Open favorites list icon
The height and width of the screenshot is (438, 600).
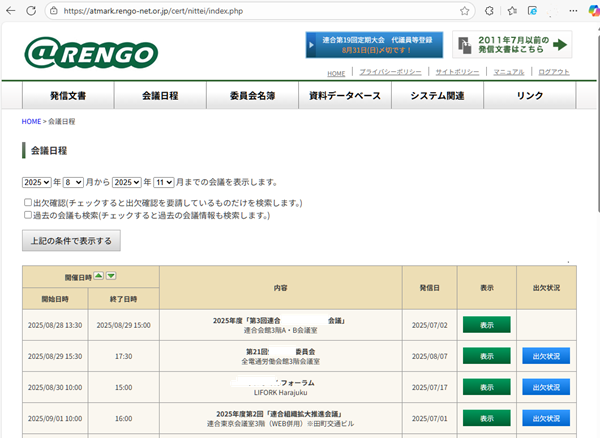point(512,11)
